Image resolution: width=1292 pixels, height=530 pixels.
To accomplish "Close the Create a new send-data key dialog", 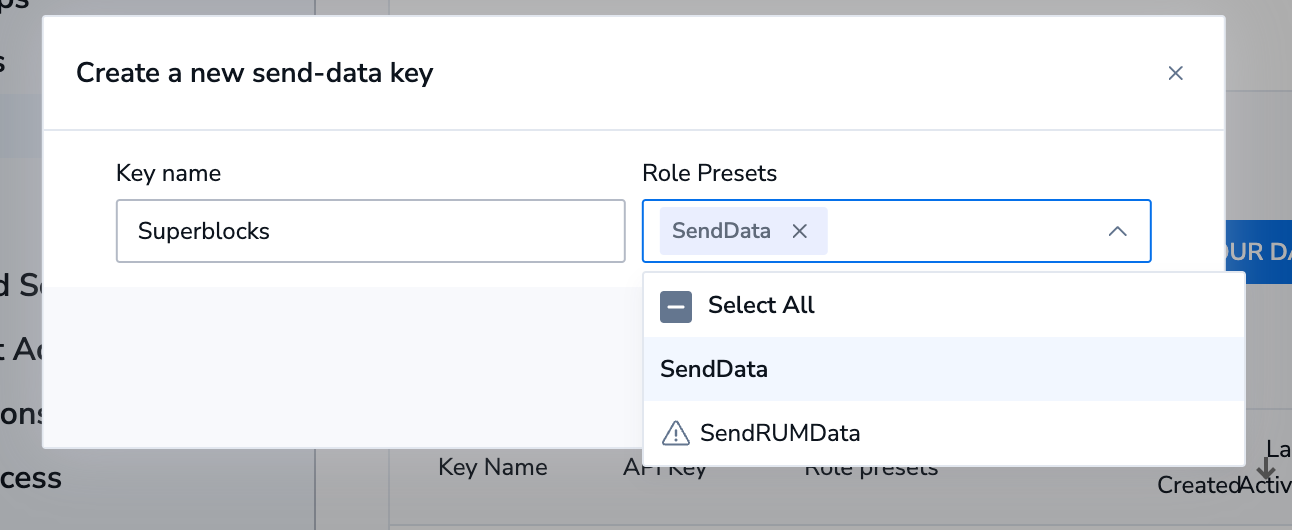I will coord(1175,73).
